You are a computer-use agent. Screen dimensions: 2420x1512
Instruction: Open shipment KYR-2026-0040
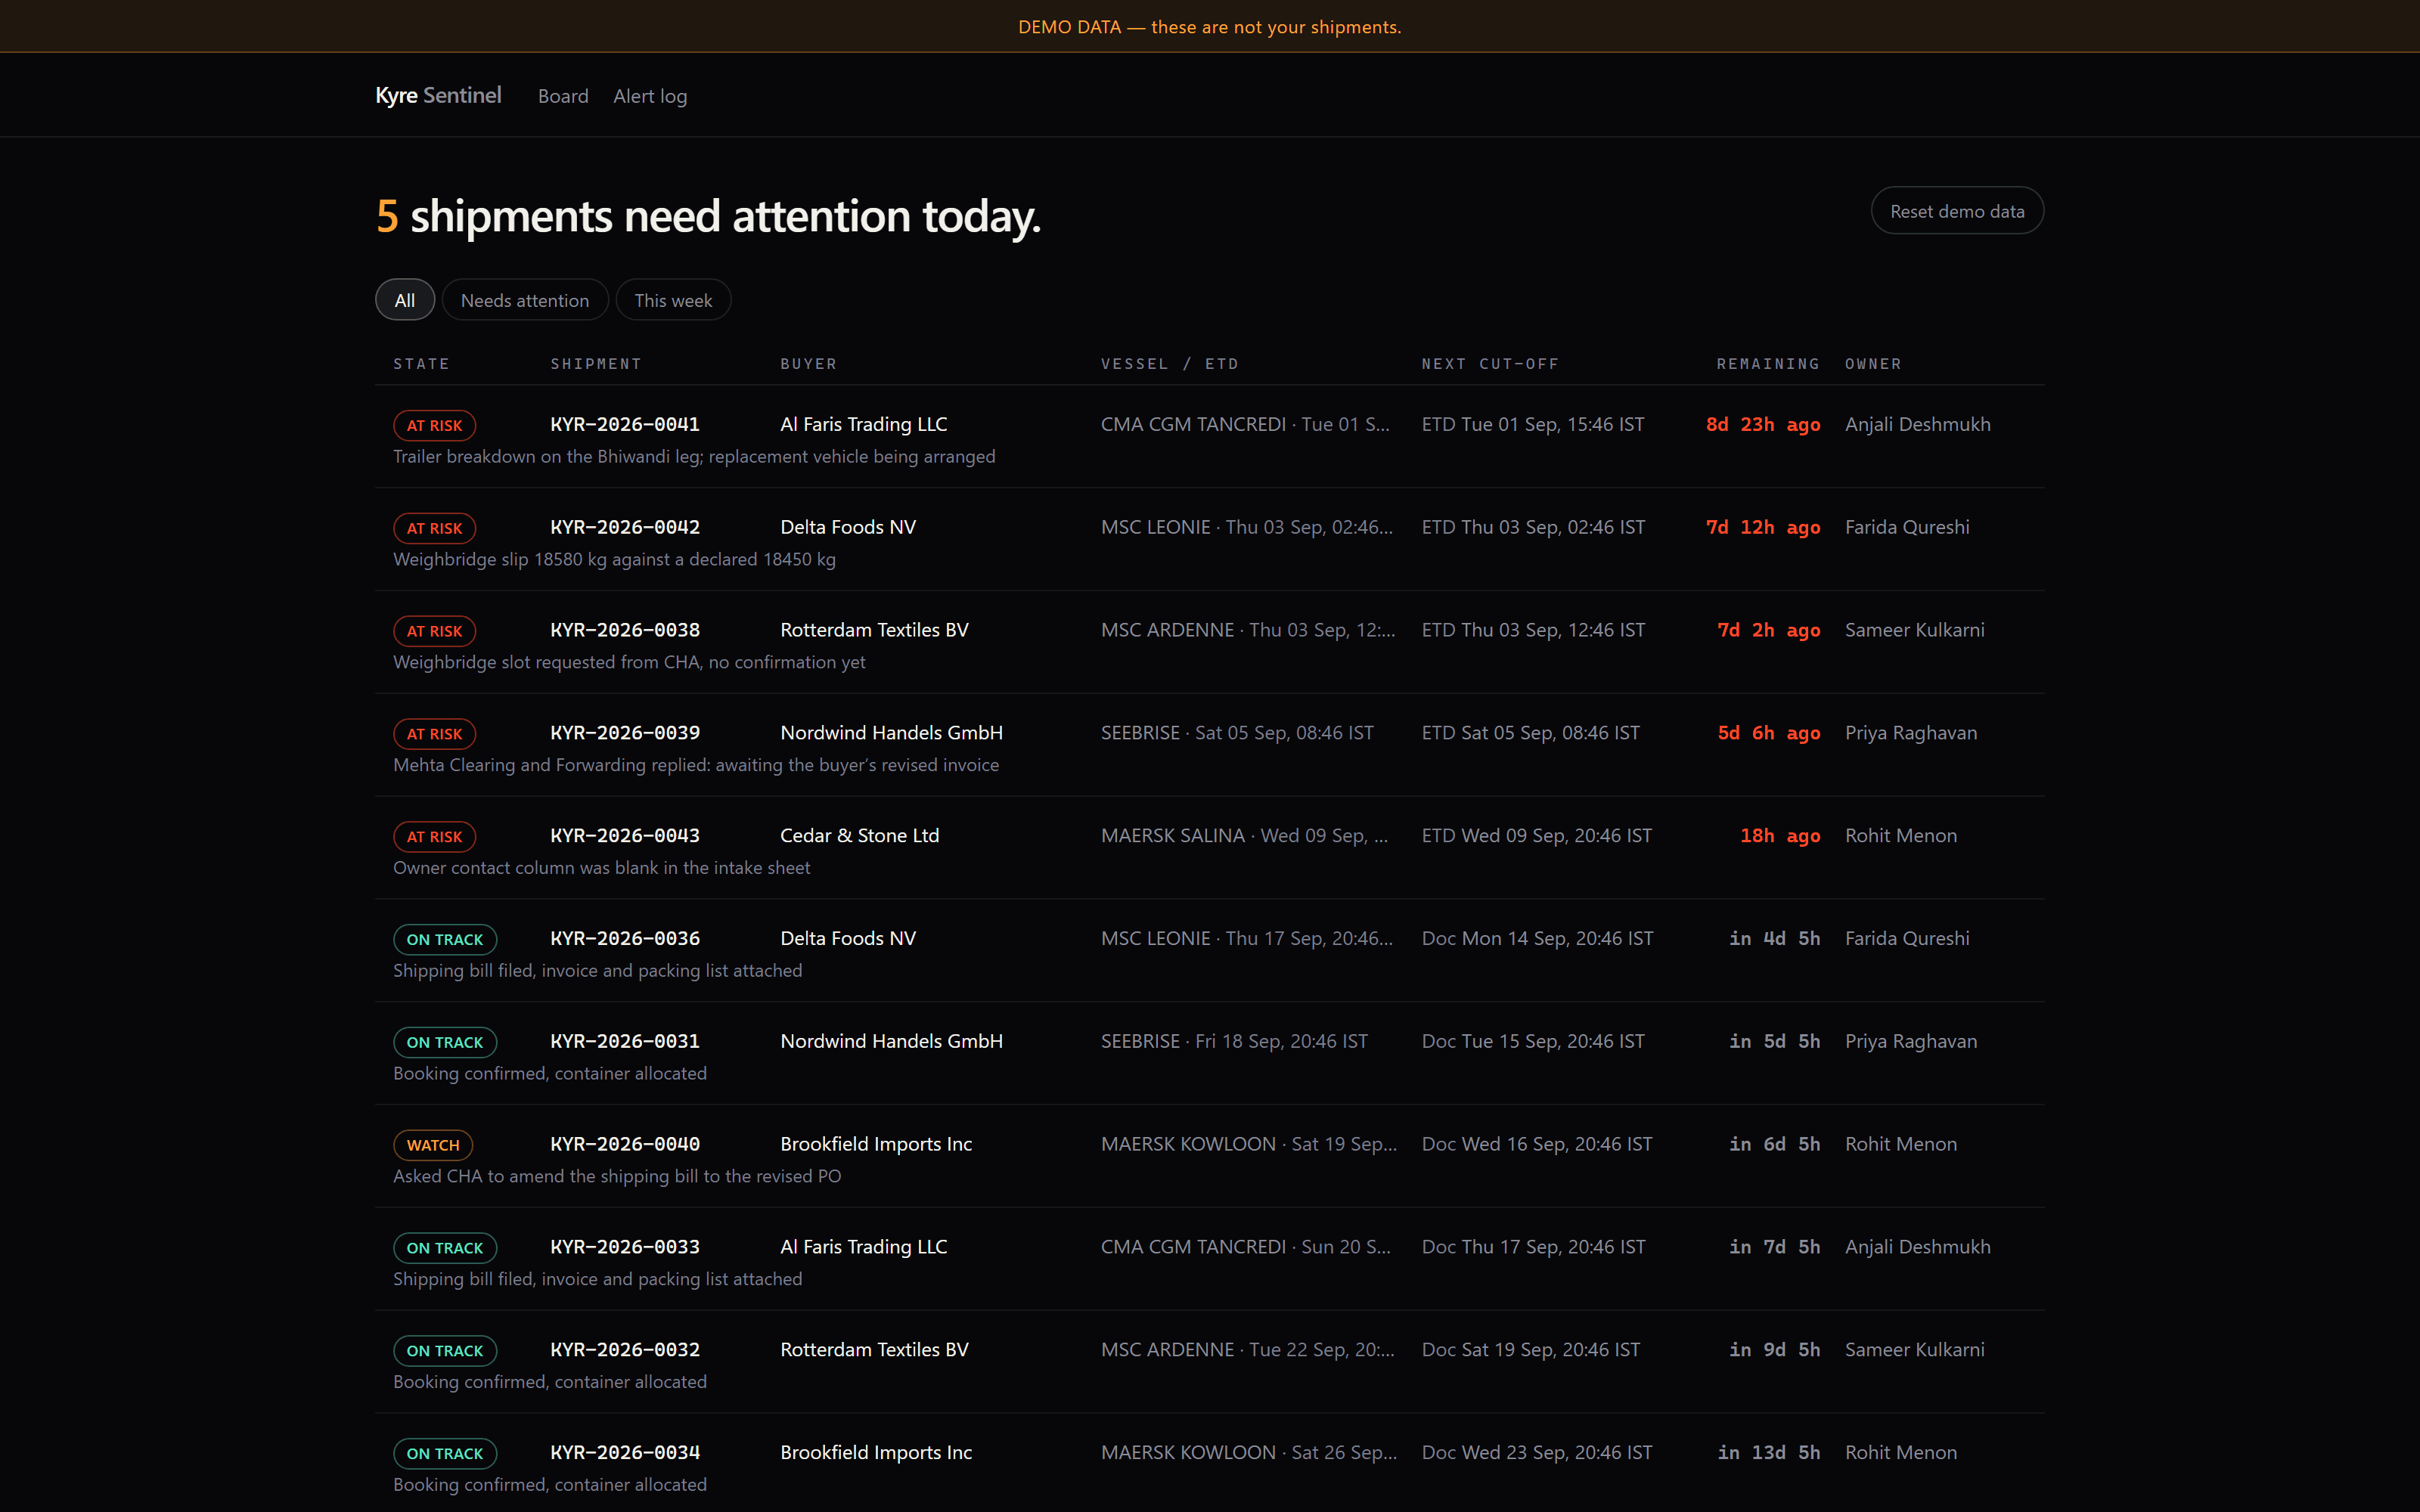click(x=625, y=1144)
